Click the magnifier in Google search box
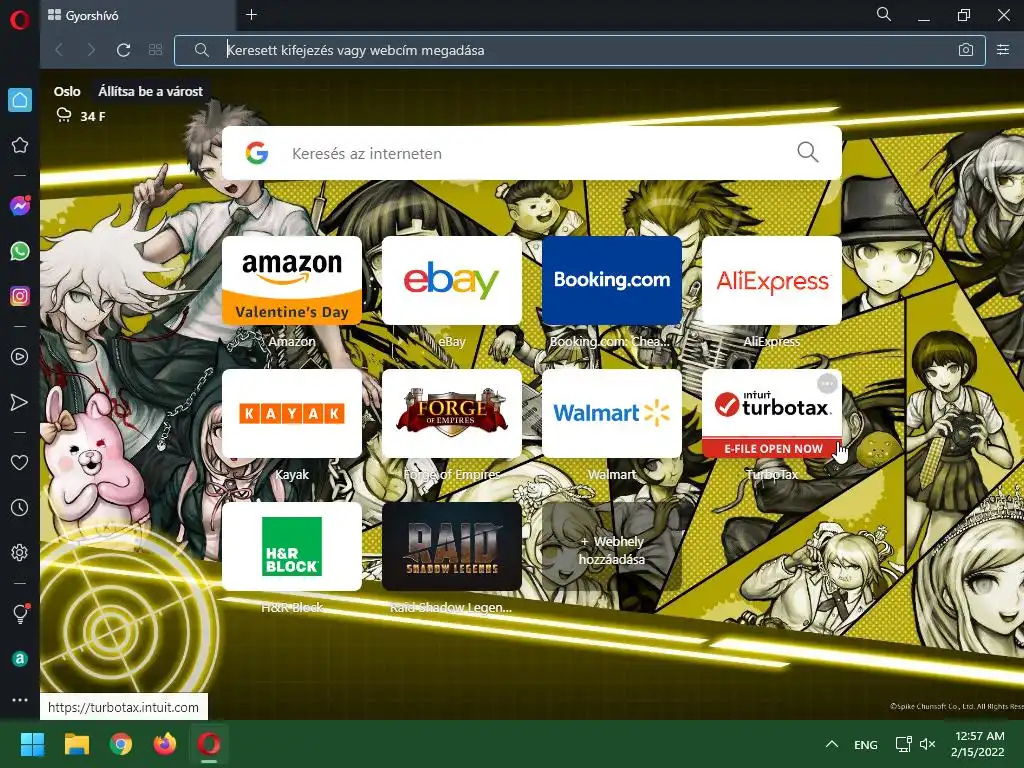The width and height of the screenshot is (1024, 768). 808,152
